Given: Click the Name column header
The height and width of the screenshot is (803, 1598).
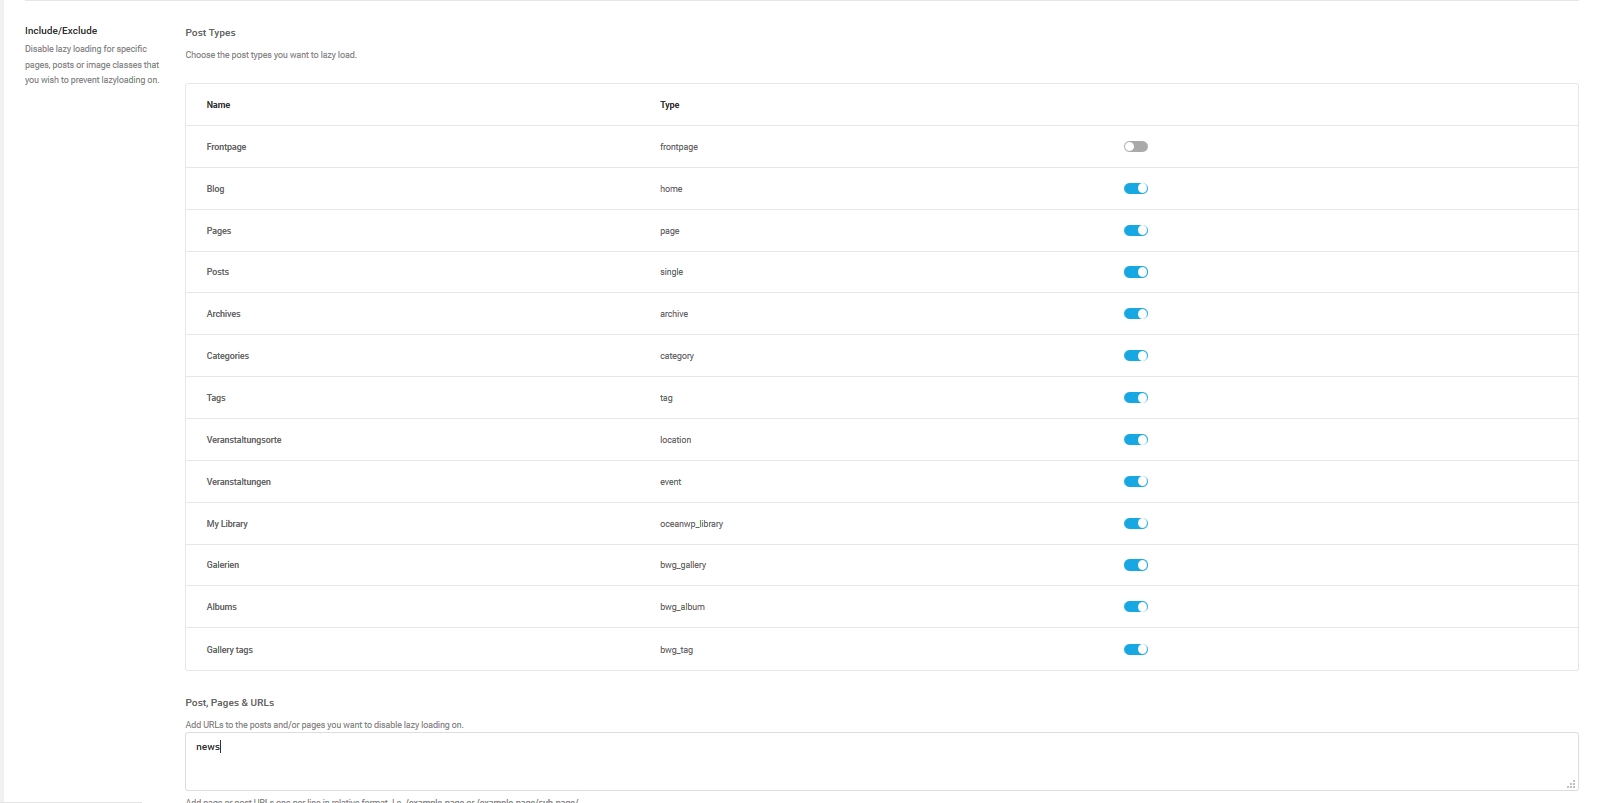Looking at the screenshot, I should pyautogui.click(x=218, y=105).
